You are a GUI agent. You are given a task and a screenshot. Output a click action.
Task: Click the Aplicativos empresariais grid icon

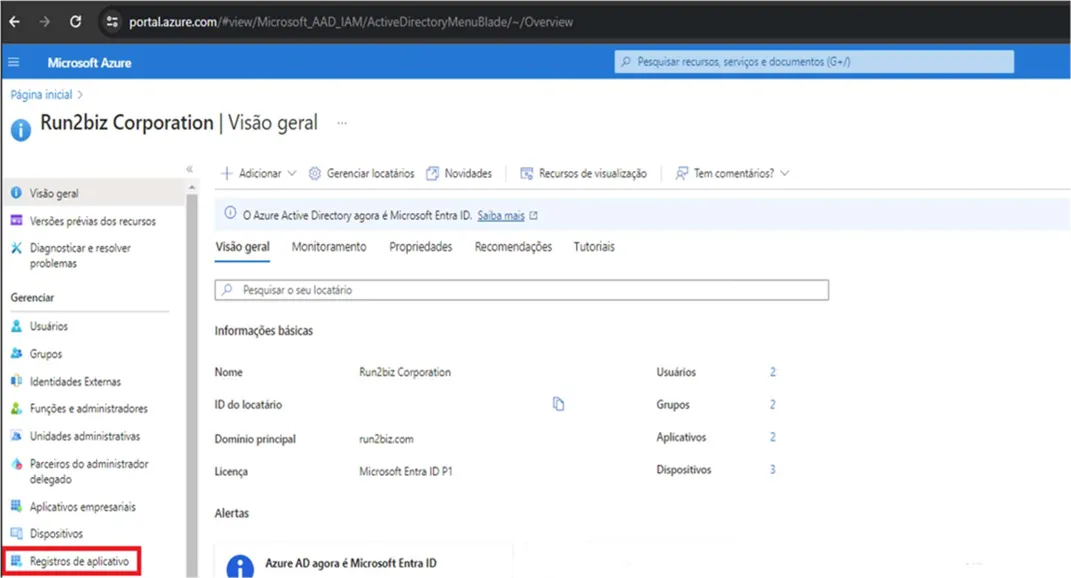(16, 506)
